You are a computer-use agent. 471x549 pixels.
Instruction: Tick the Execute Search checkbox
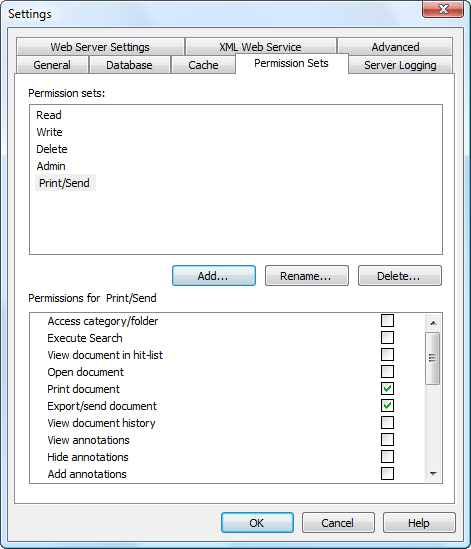pyautogui.click(x=387, y=338)
